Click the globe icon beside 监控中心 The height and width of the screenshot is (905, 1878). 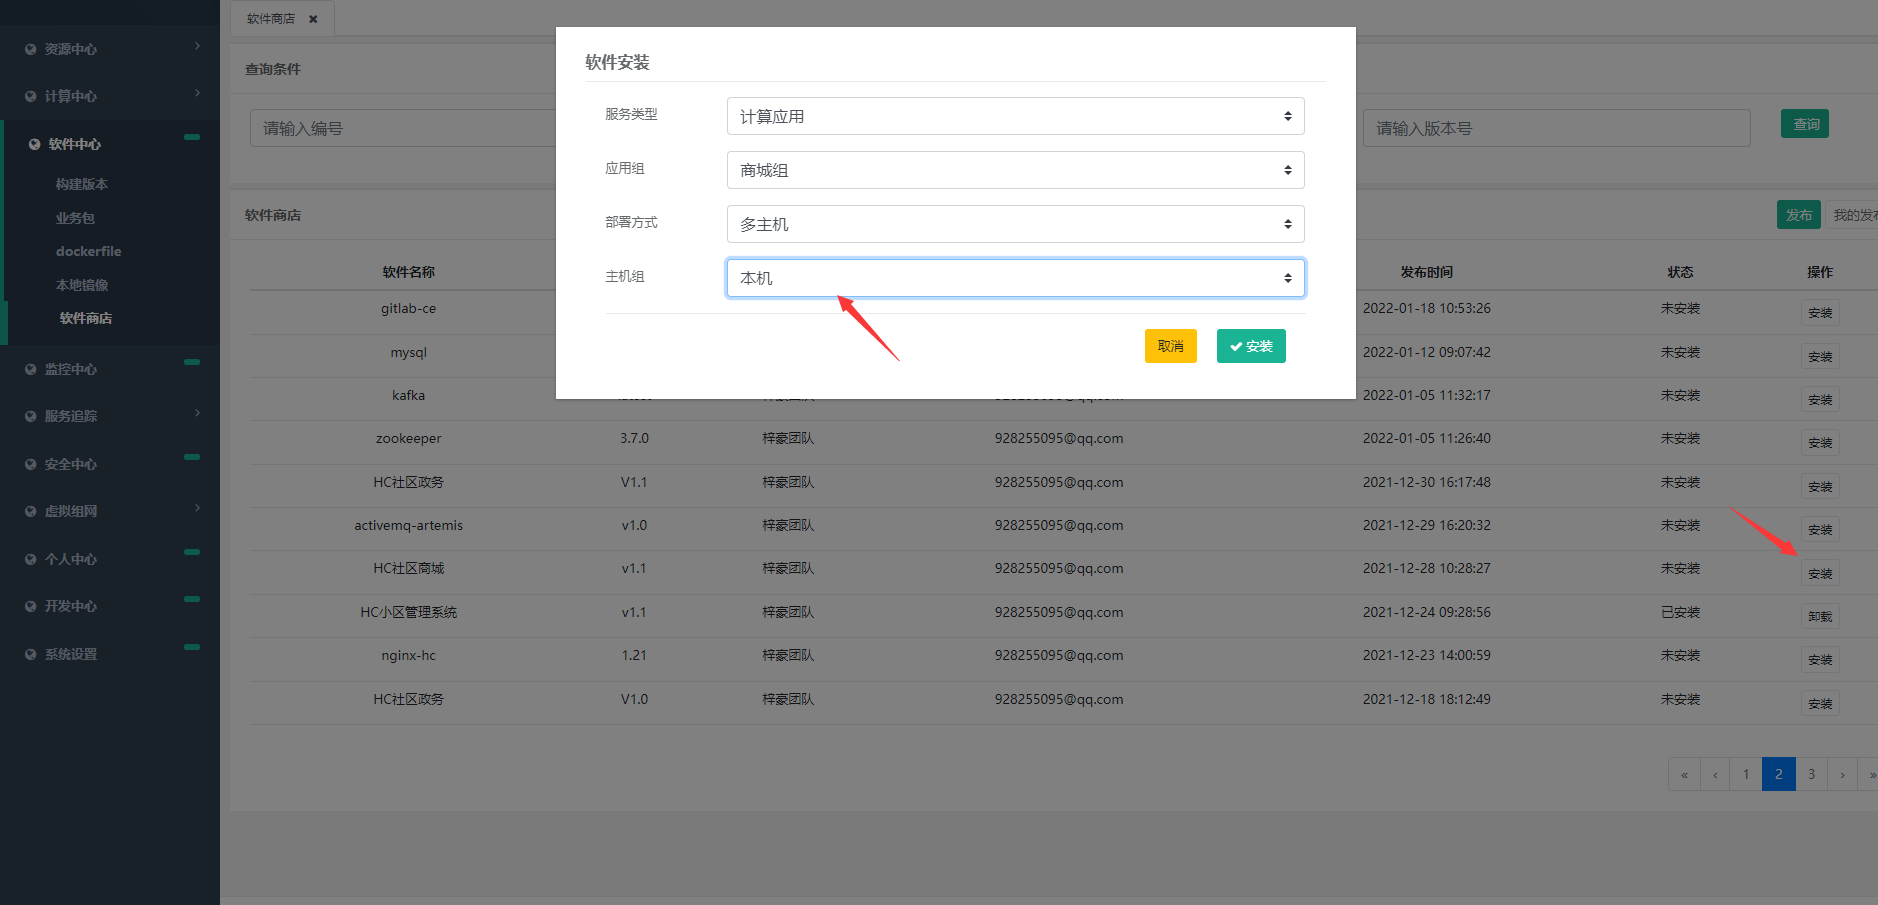30,369
